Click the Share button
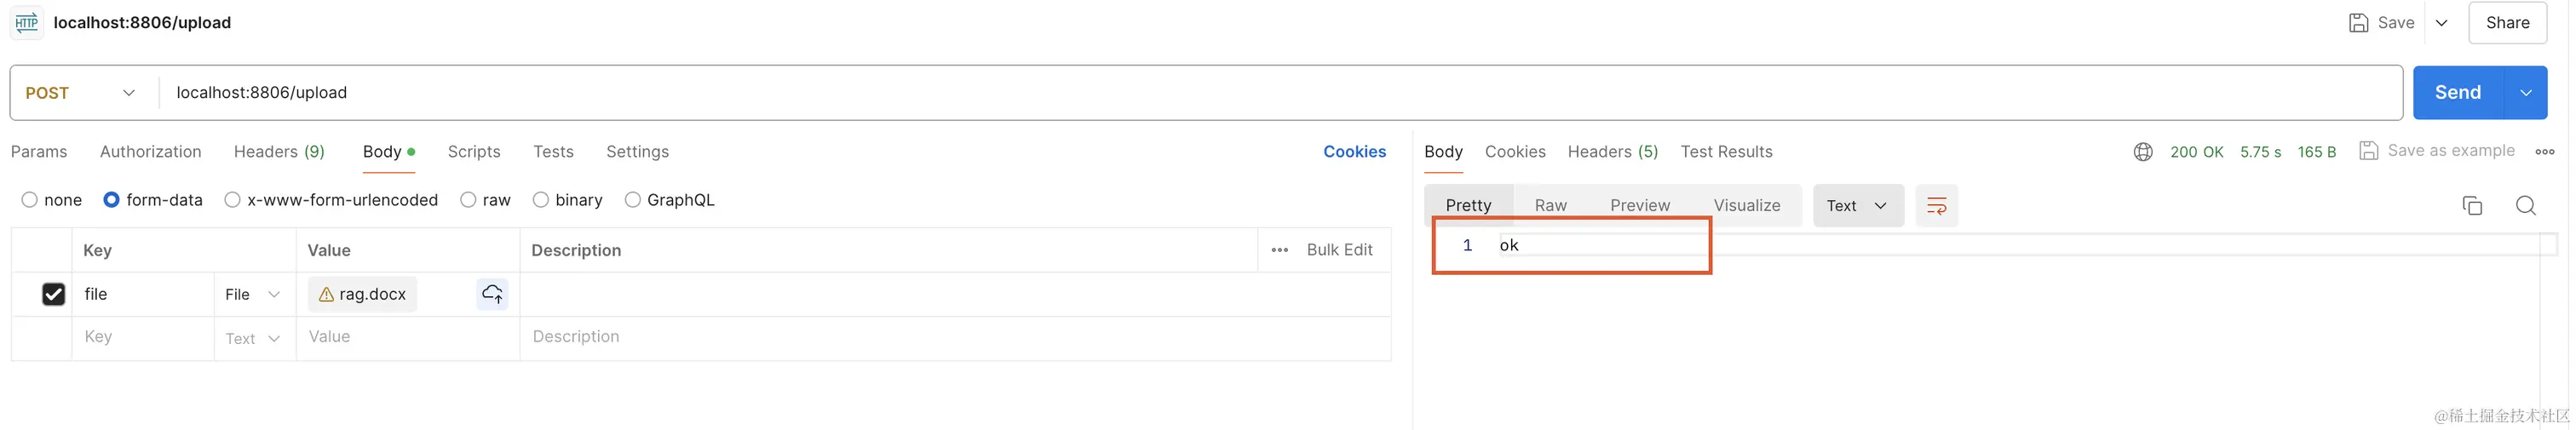 tap(2507, 23)
